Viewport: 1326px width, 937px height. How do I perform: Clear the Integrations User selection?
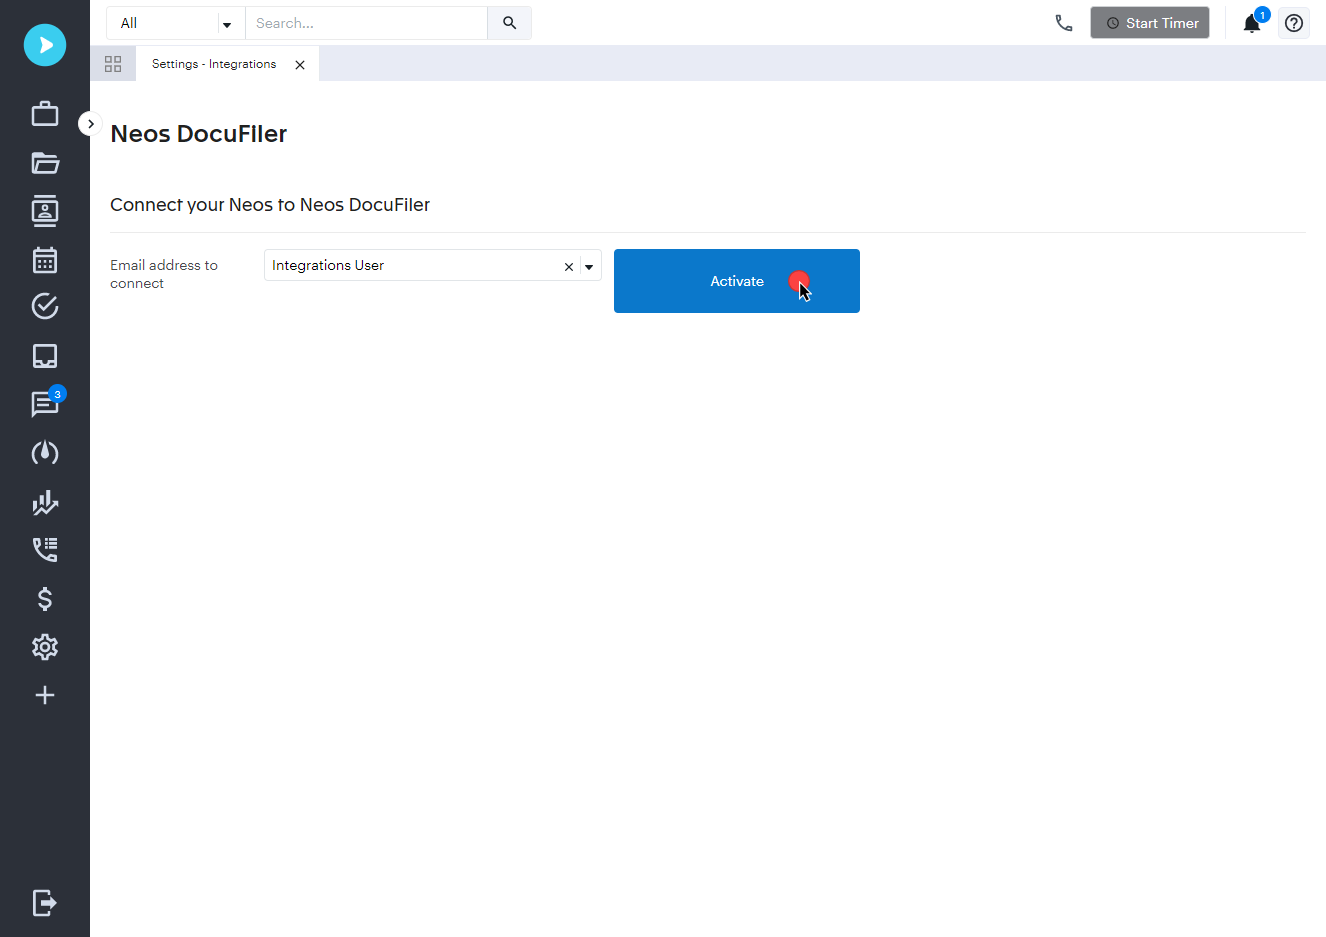(x=569, y=266)
